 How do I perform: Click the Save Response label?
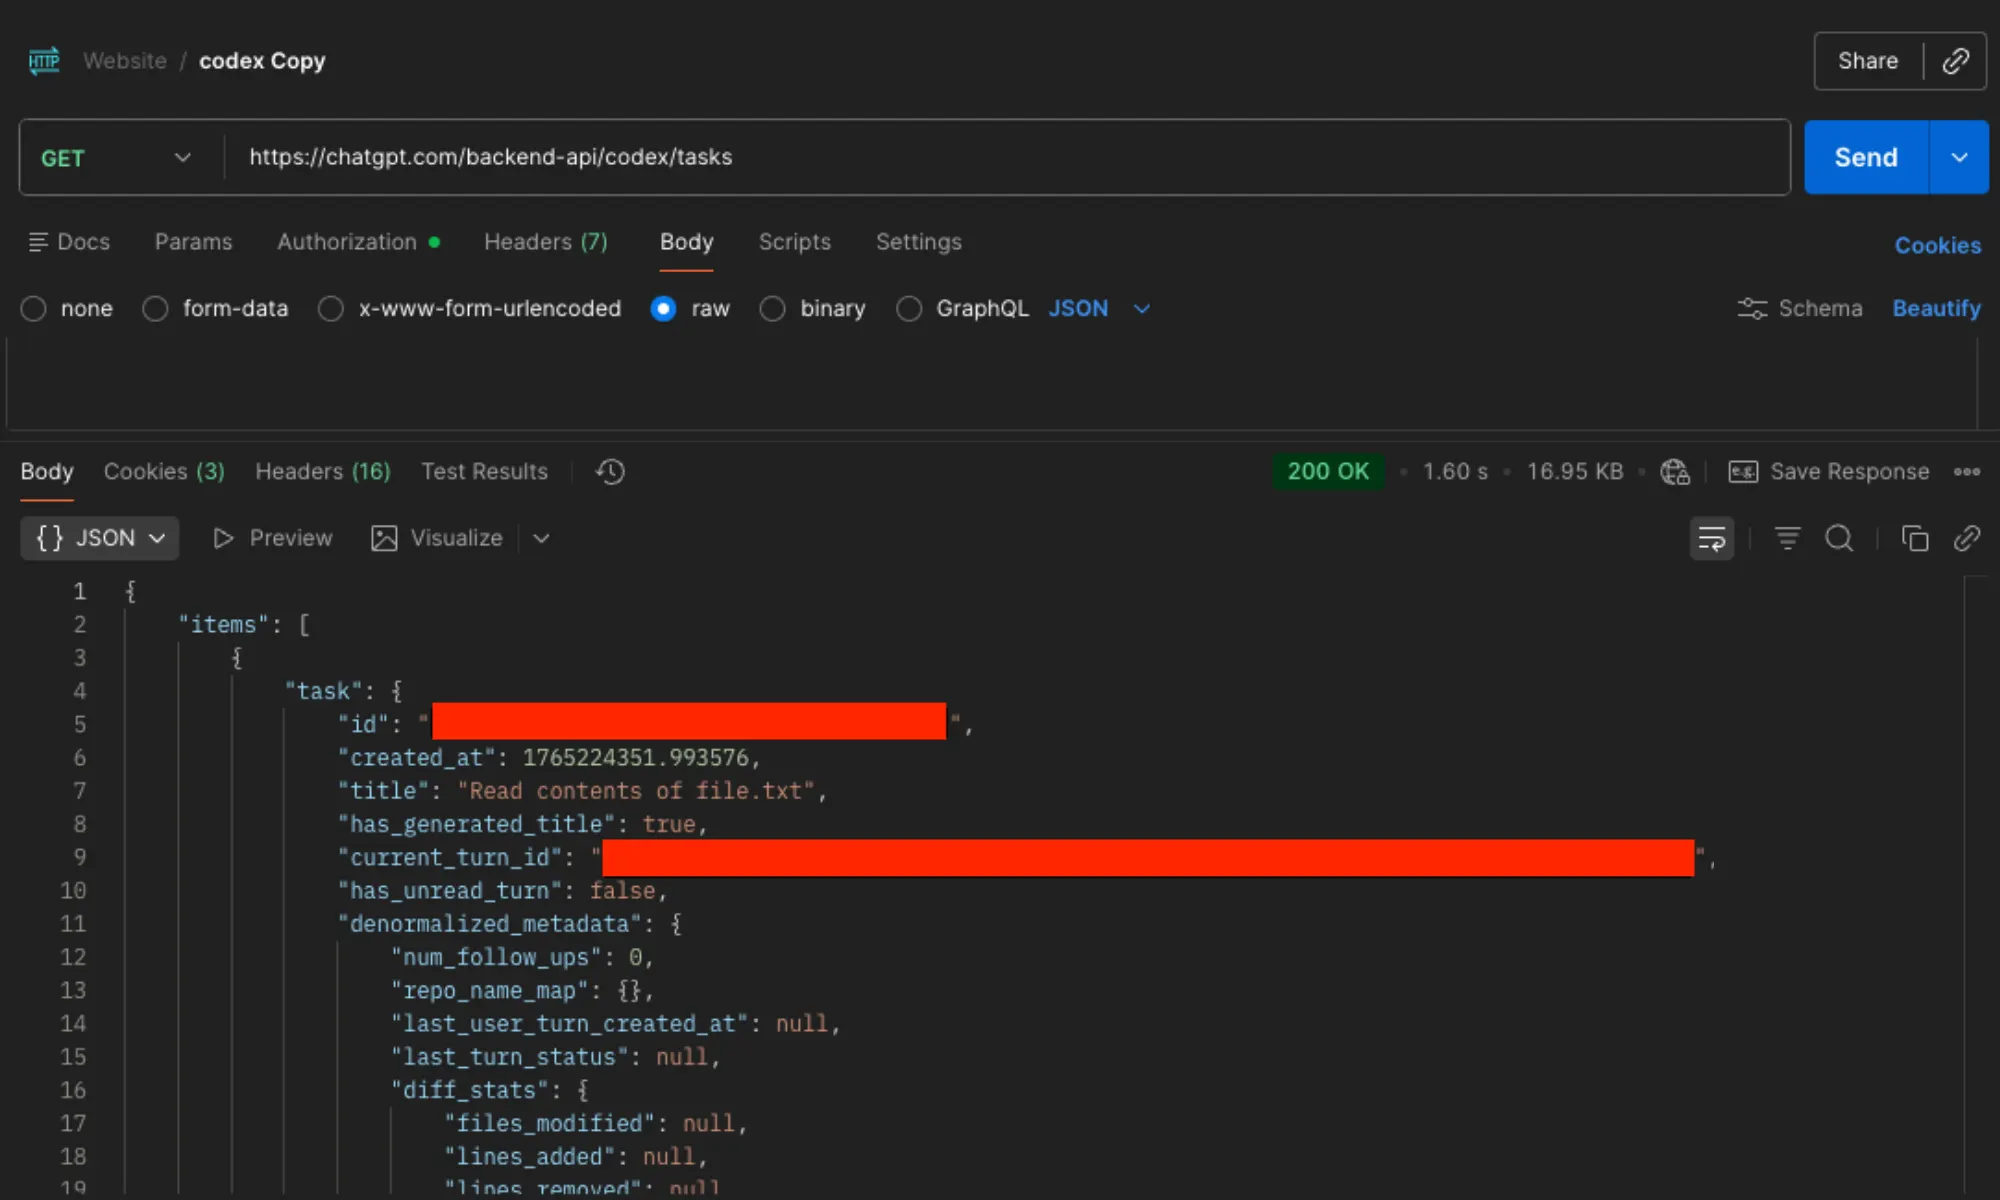point(1849,471)
